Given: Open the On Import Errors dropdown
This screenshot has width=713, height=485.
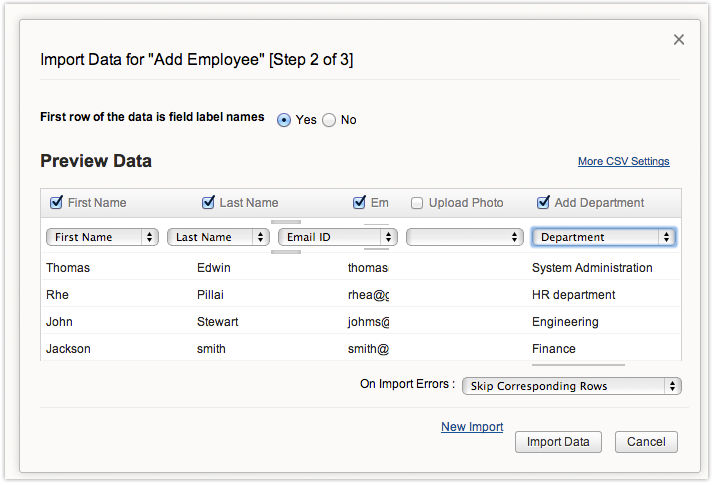Looking at the screenshot, I should [x=571, y=386].
